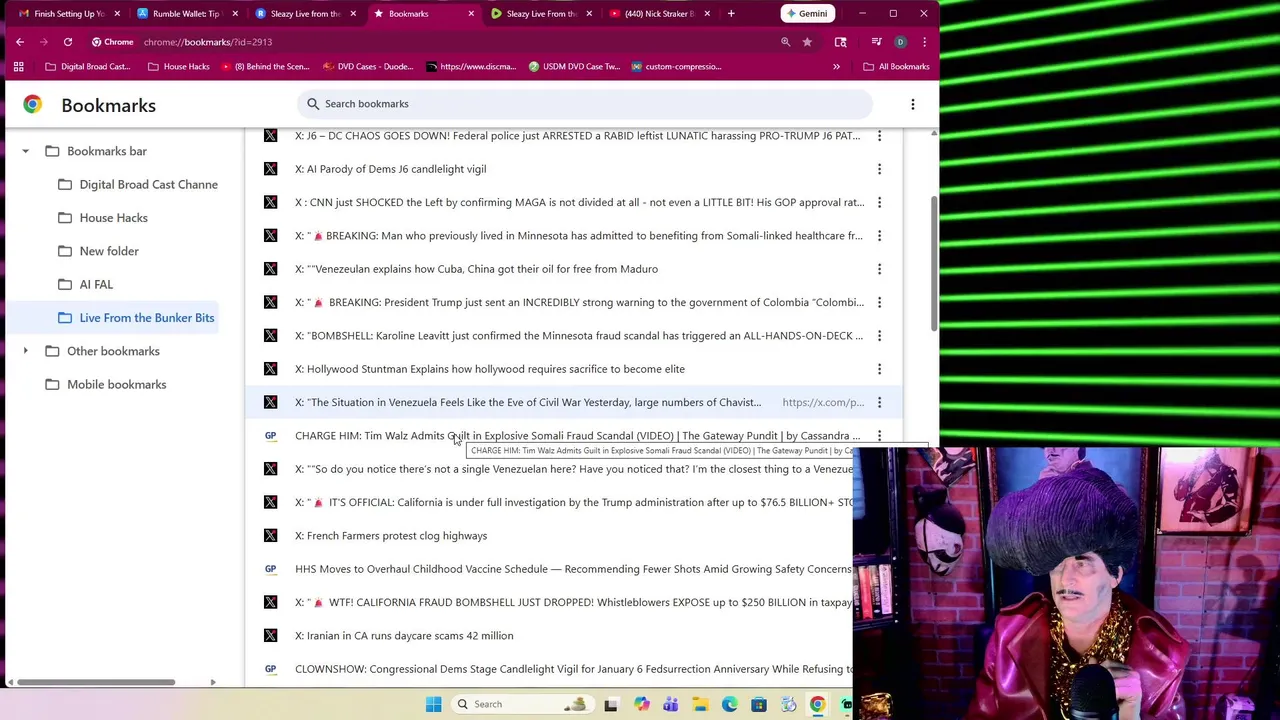This screenshot has width=1280, height=720.
Task: Collapse the Bookmarks bar tree node
Action: coord(25,151)
